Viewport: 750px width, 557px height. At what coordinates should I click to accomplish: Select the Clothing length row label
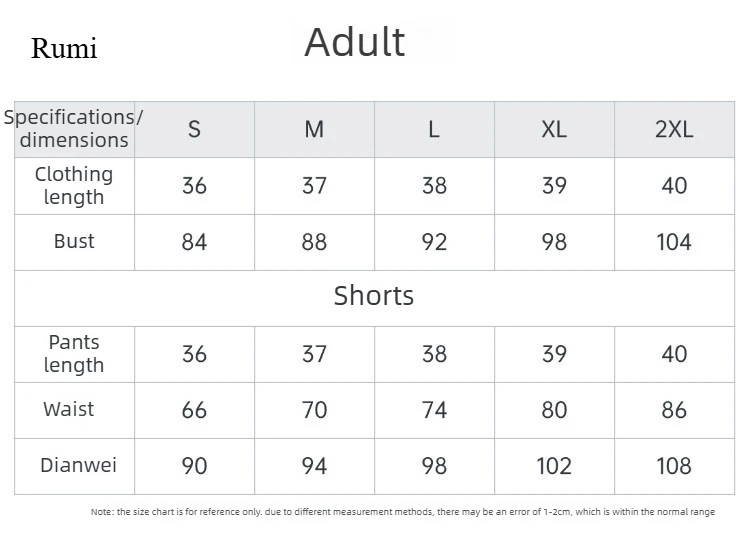coord(74,186)
